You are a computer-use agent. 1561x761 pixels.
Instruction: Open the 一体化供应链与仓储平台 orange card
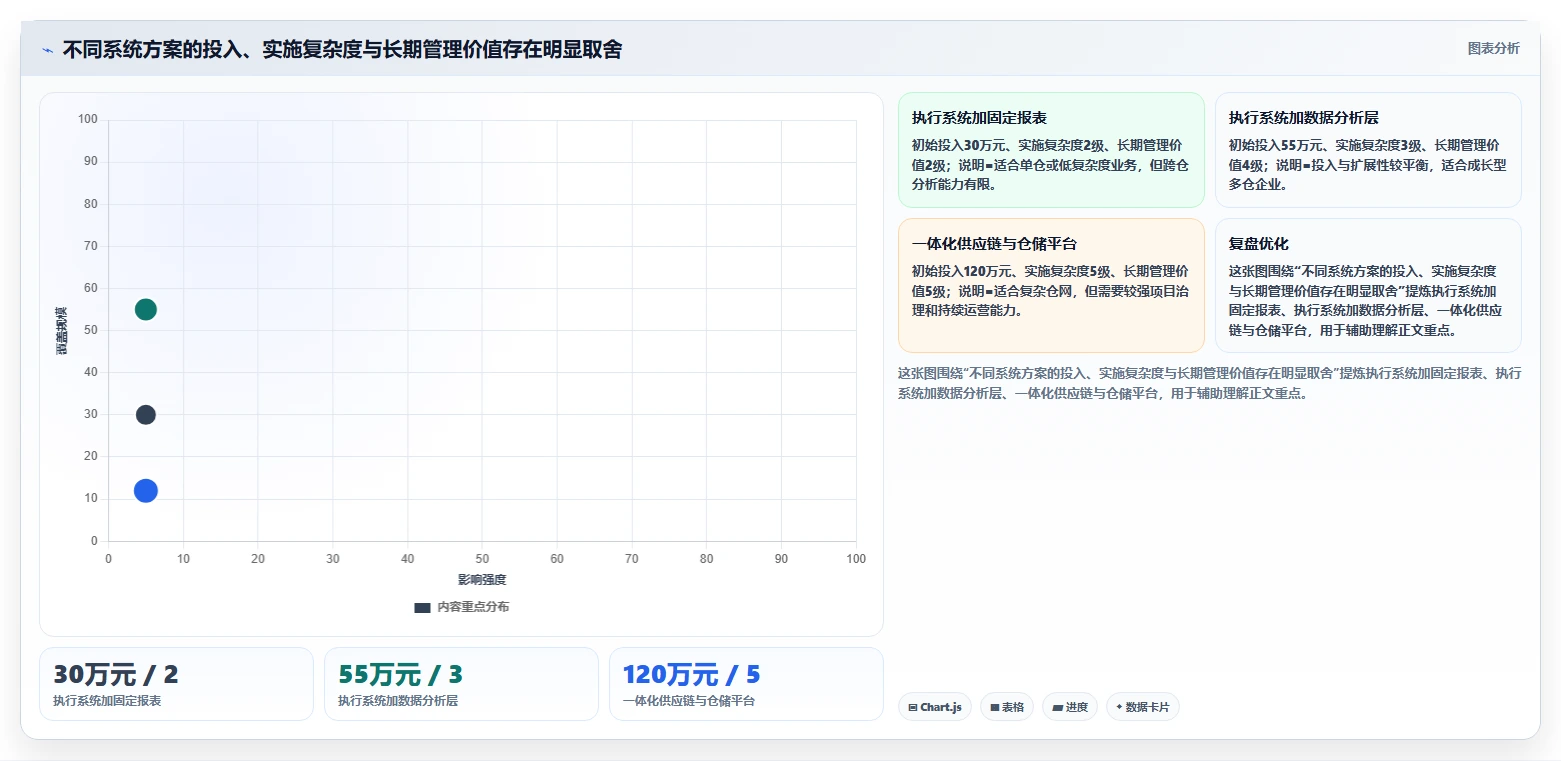(1051, 285)
